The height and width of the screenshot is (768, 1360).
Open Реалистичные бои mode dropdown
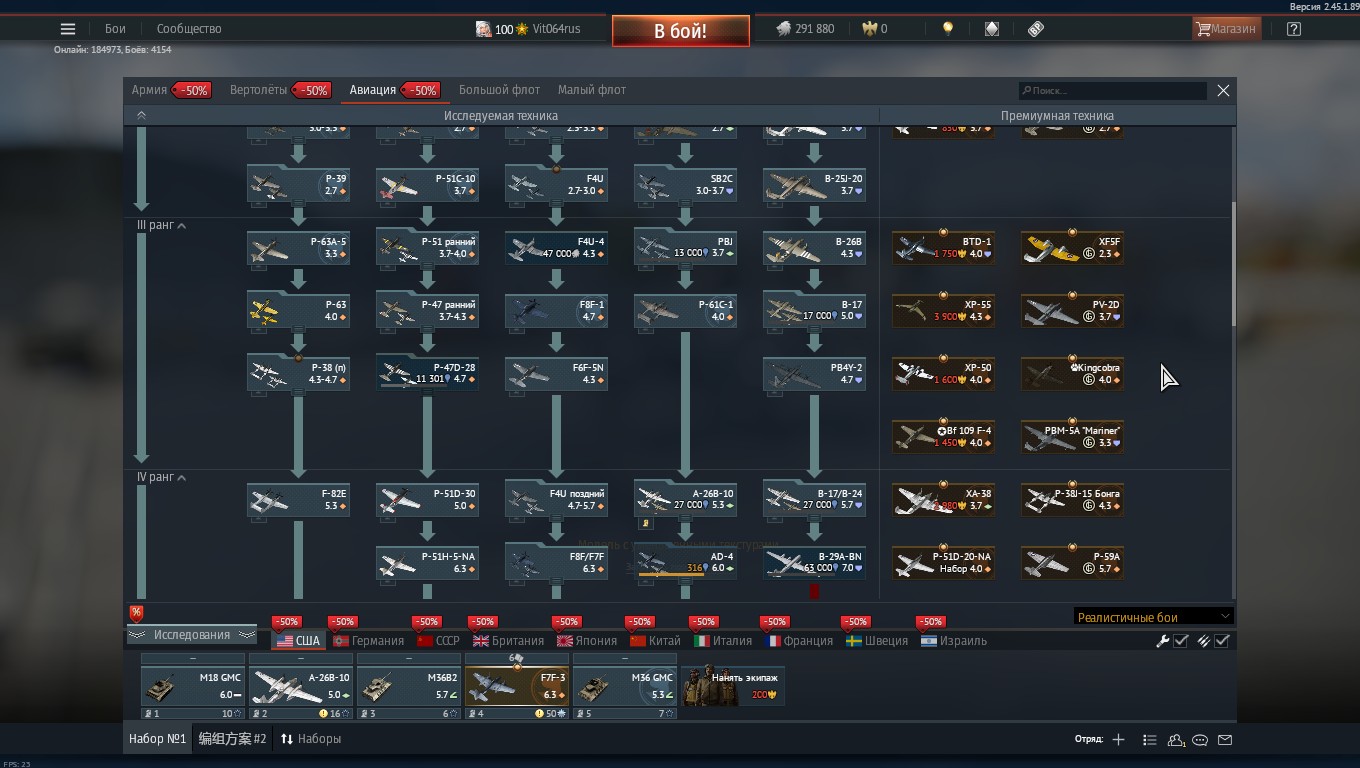tap(1153, 617)
